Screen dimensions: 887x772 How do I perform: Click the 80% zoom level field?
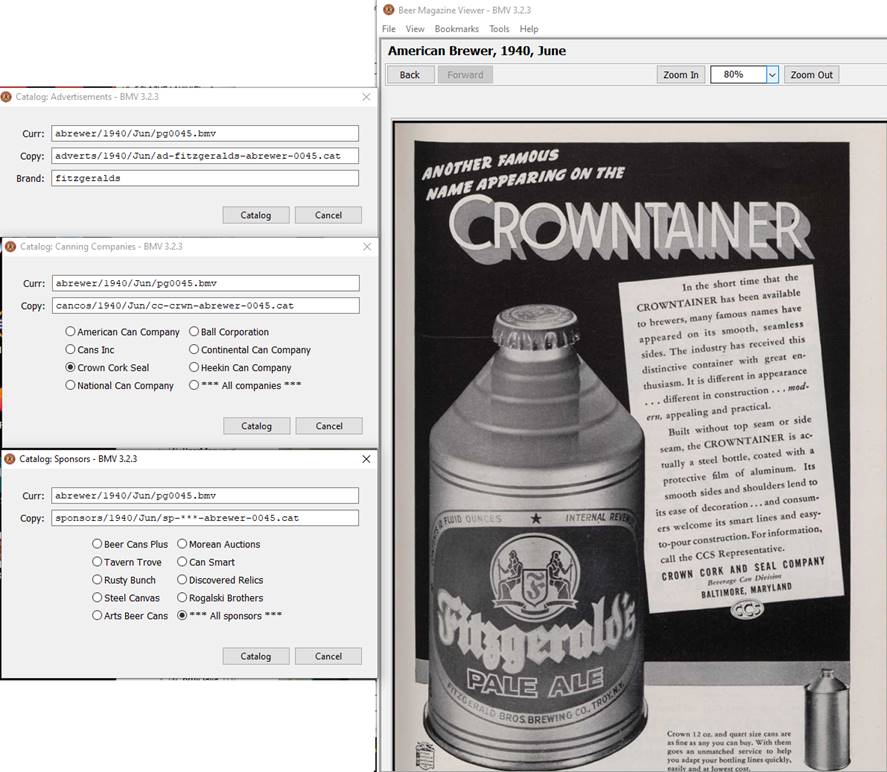(738, 75)
